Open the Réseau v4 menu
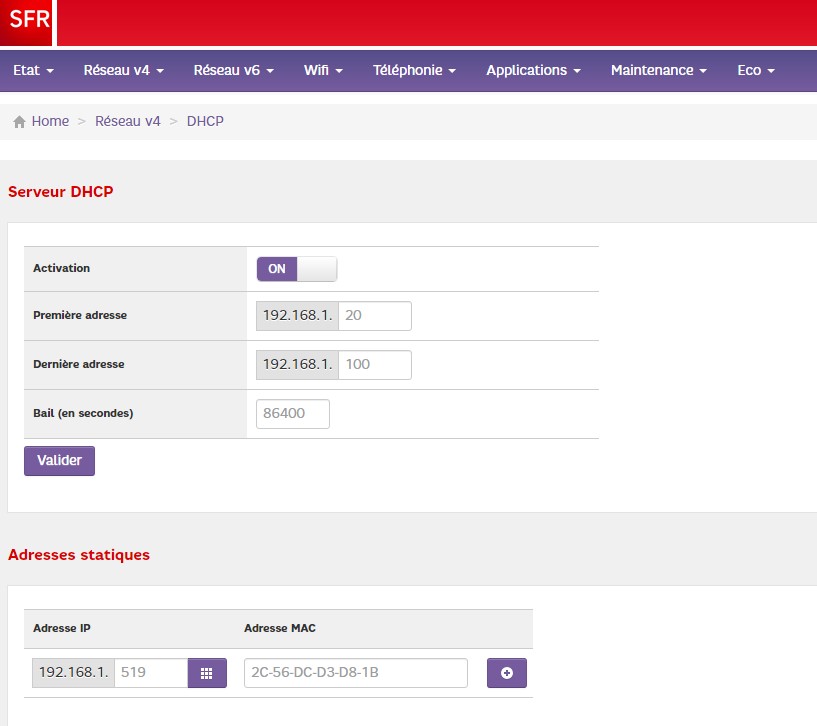817x726 pixels. click(123, 70)
